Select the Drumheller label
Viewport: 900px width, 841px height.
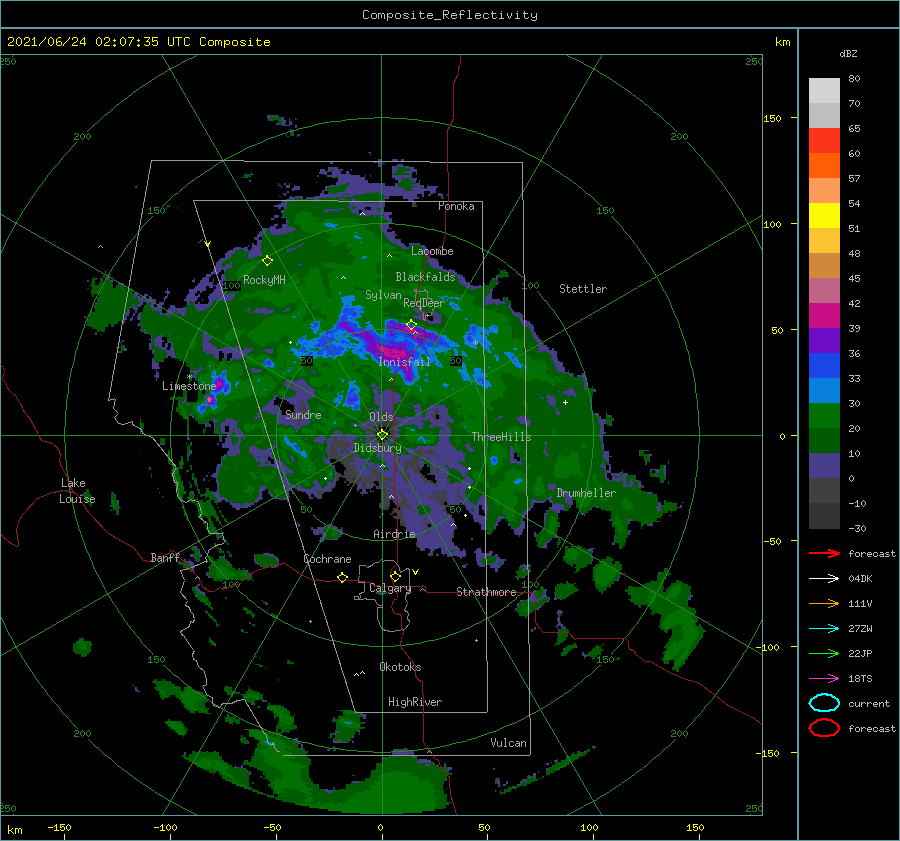coord(586,493)
